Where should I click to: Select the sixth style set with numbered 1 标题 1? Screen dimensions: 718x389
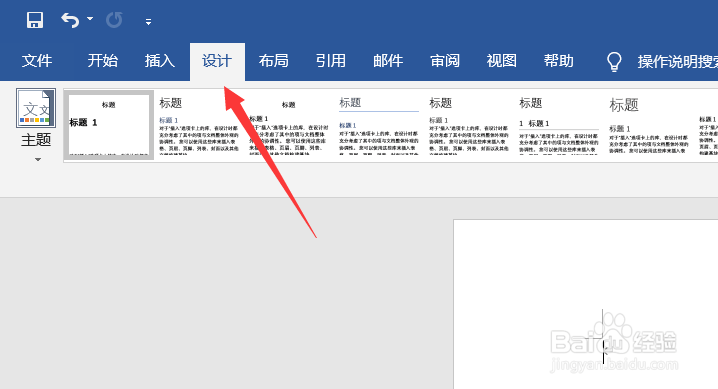[x=559, y=125]
